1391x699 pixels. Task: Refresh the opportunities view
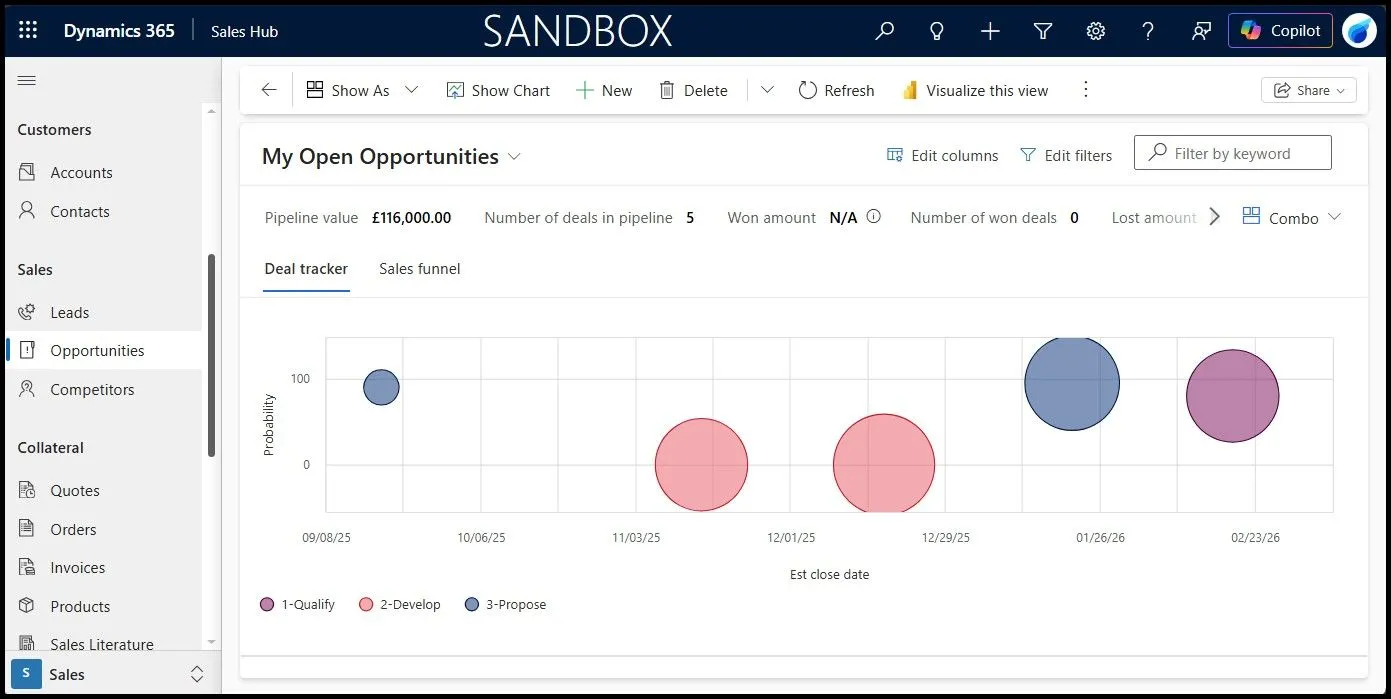coord(836,90)
